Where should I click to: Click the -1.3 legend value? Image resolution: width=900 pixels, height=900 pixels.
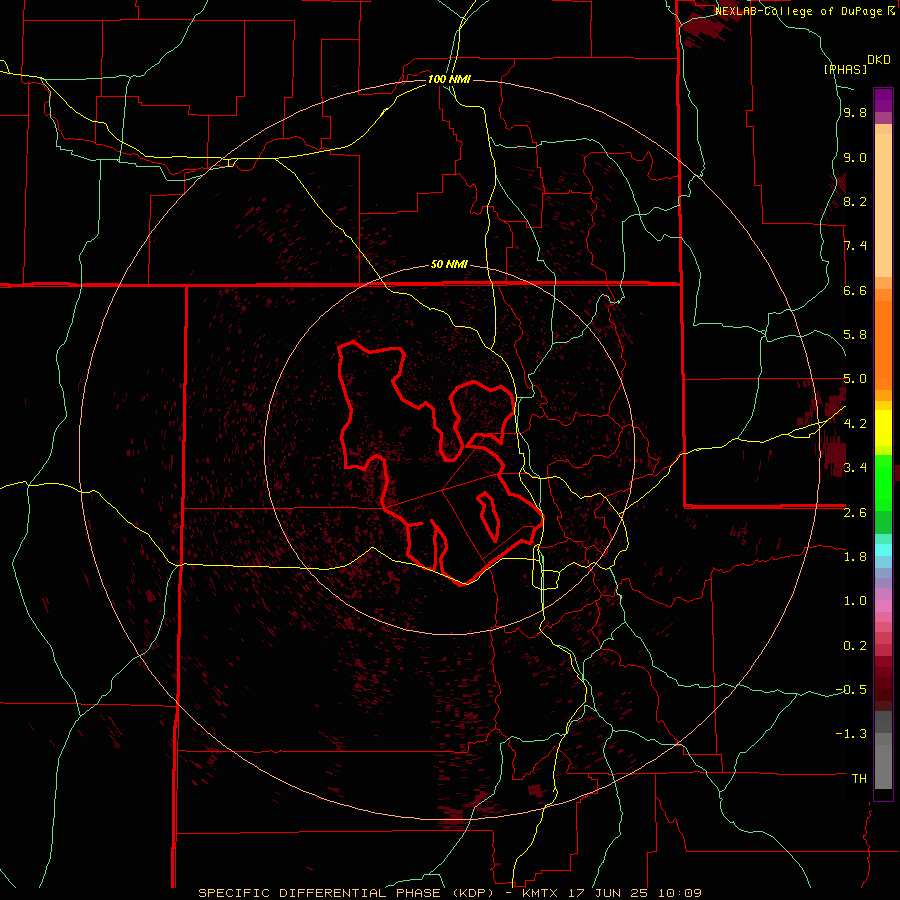[x=851, y=734]
